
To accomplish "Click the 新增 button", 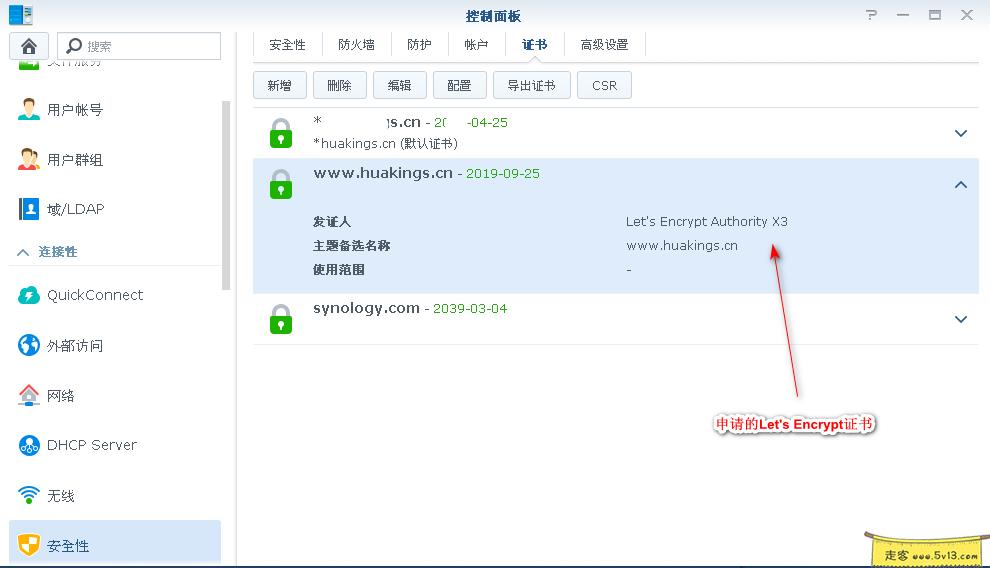I will [280, 85].
